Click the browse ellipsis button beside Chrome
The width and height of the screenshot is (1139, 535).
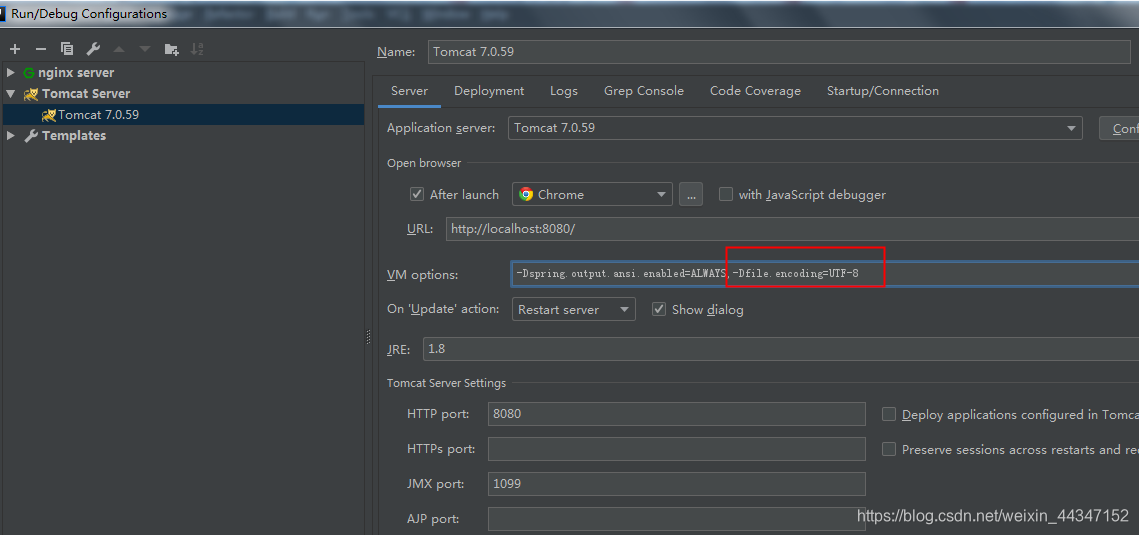(691, 195)
